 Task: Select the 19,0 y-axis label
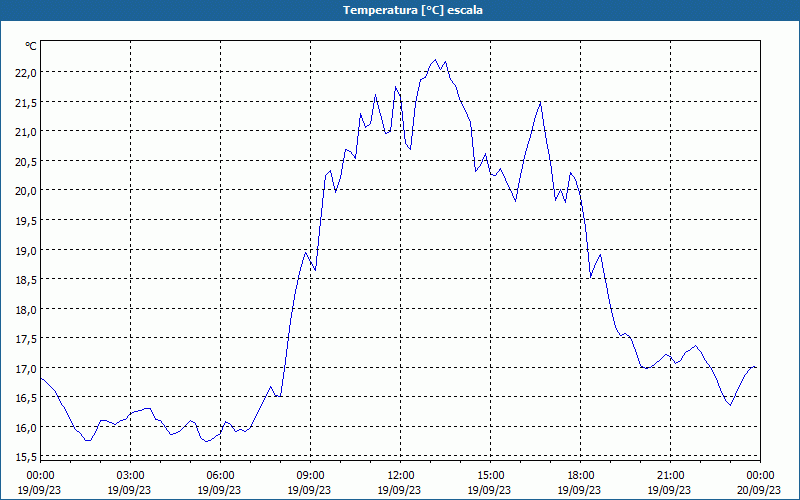pyautogui.click(x=26, y=251)
